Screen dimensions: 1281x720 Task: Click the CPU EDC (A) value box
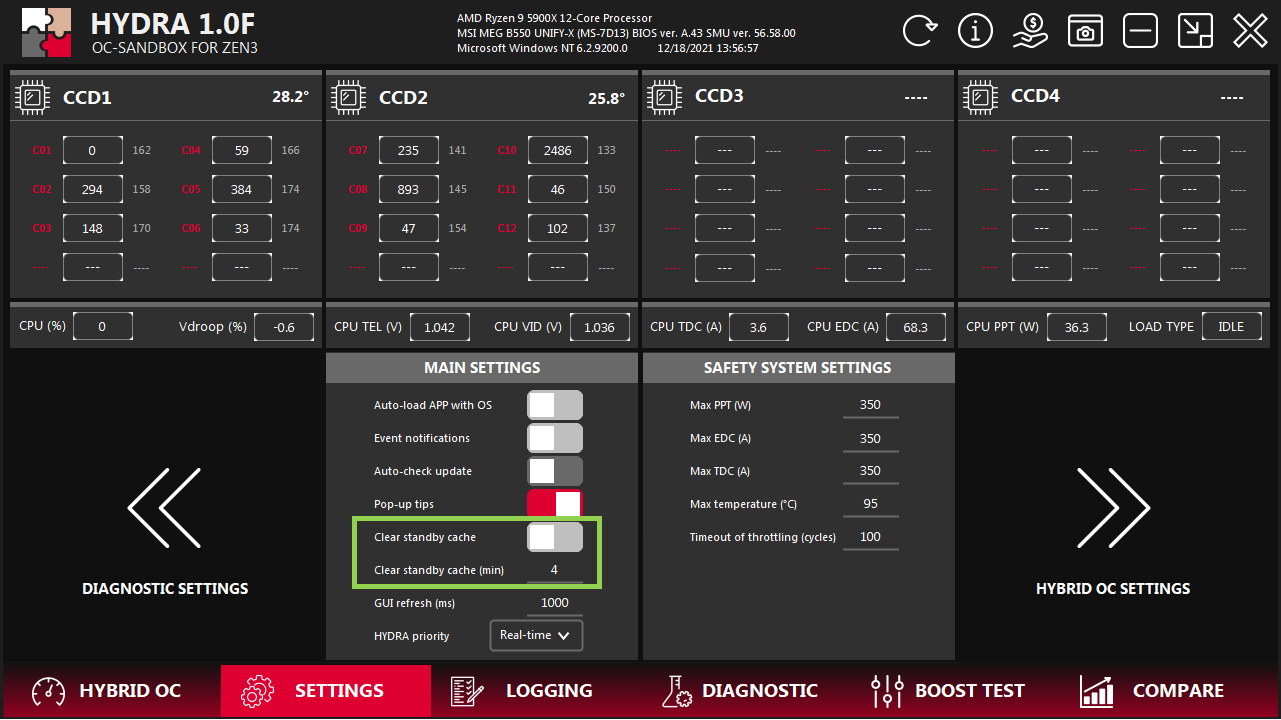(915, 327)
